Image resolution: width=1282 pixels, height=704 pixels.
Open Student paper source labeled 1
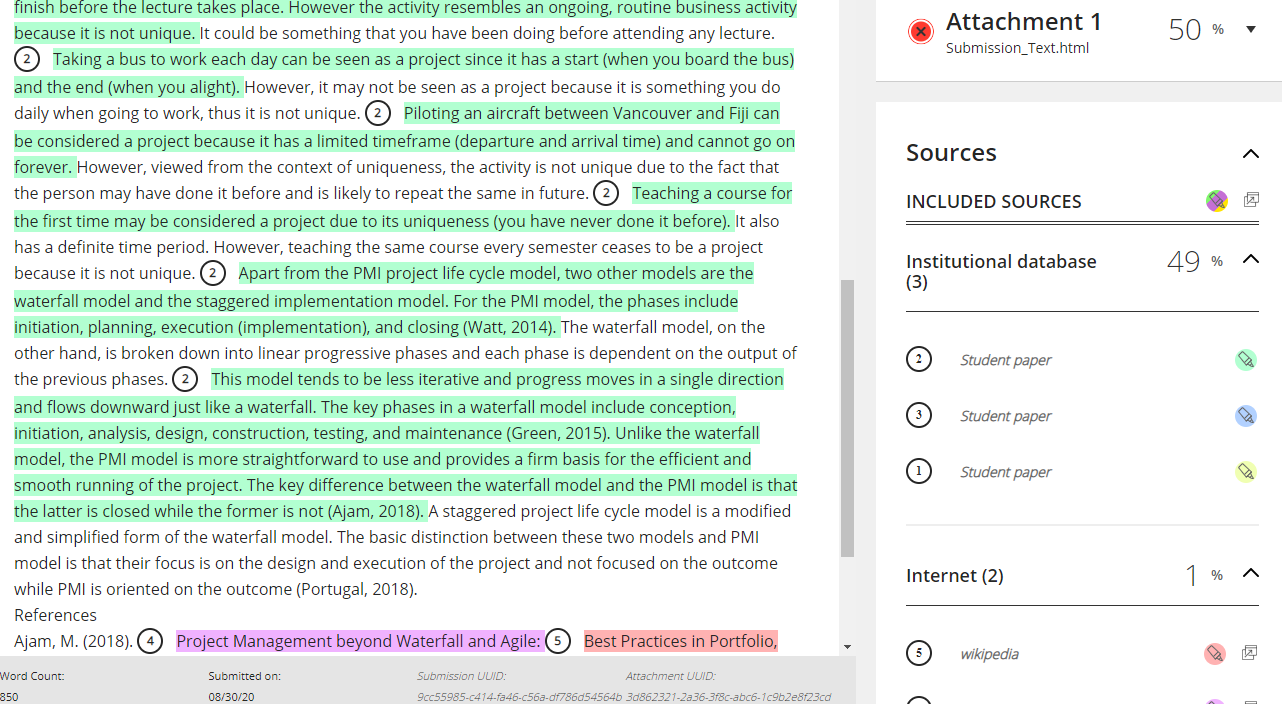1005,472
